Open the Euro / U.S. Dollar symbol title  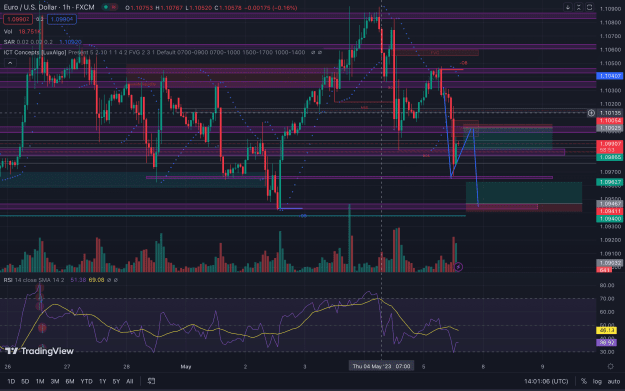(x=49, y=7)
